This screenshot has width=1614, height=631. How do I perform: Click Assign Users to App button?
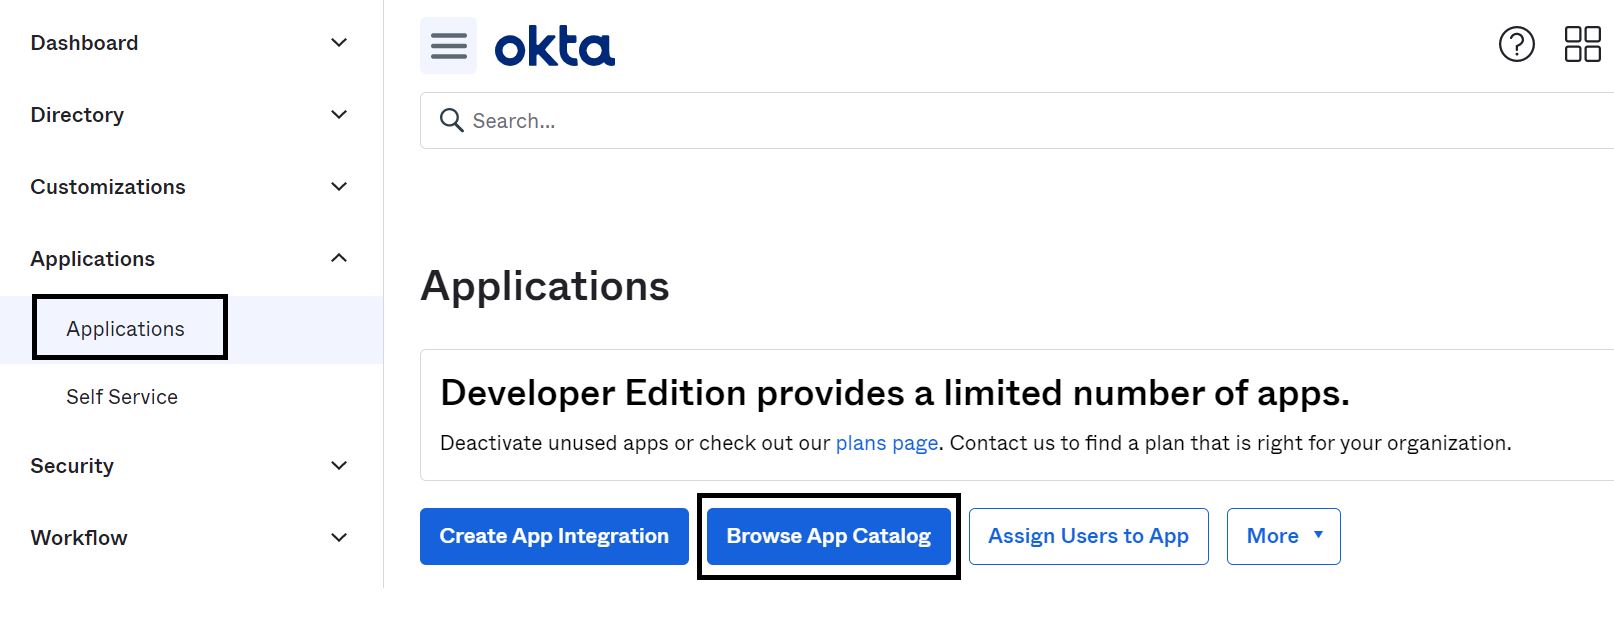(x=1089, y=537)
